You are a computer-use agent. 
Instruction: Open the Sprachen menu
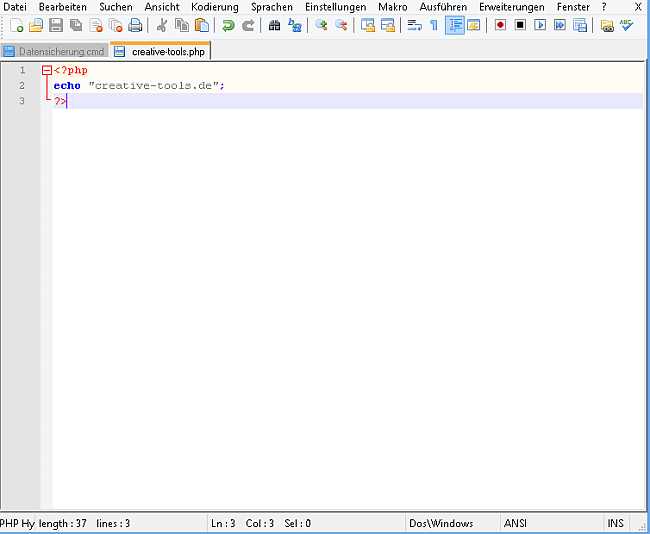pyautogui.click(x=272, y=7)
